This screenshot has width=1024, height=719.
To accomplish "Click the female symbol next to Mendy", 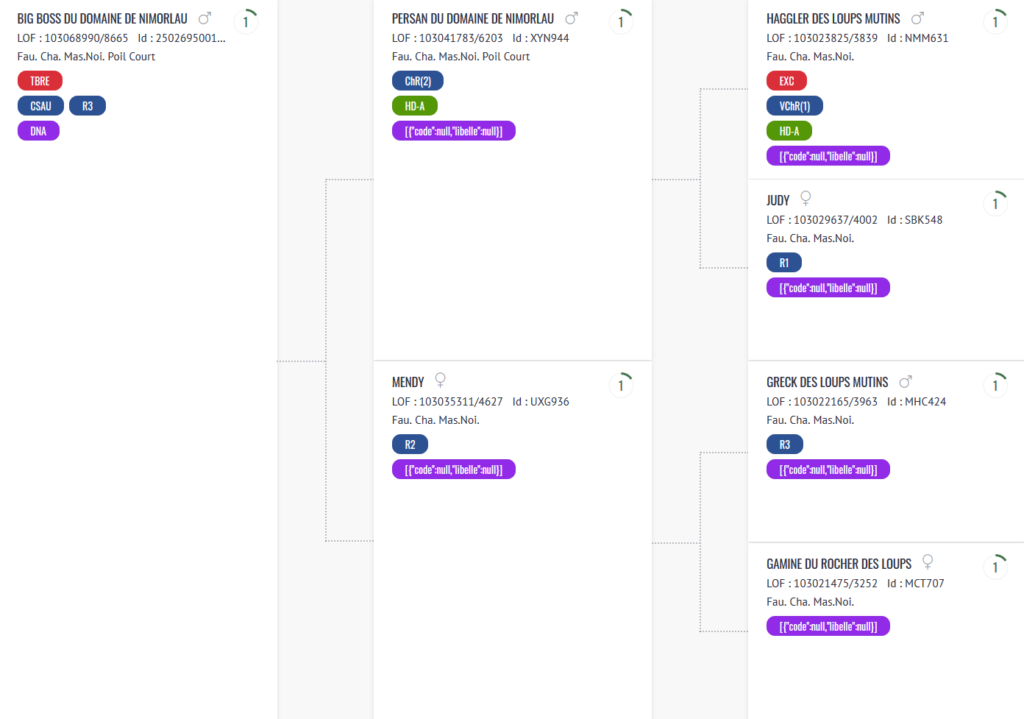I will point(440,380).
